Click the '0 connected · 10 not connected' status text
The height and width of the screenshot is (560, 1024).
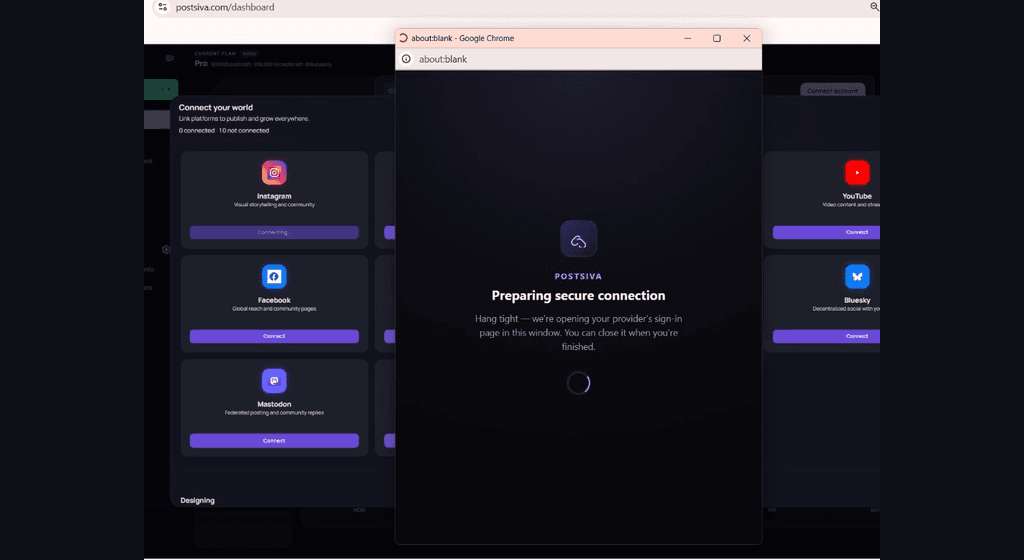[x=224, y=131]
